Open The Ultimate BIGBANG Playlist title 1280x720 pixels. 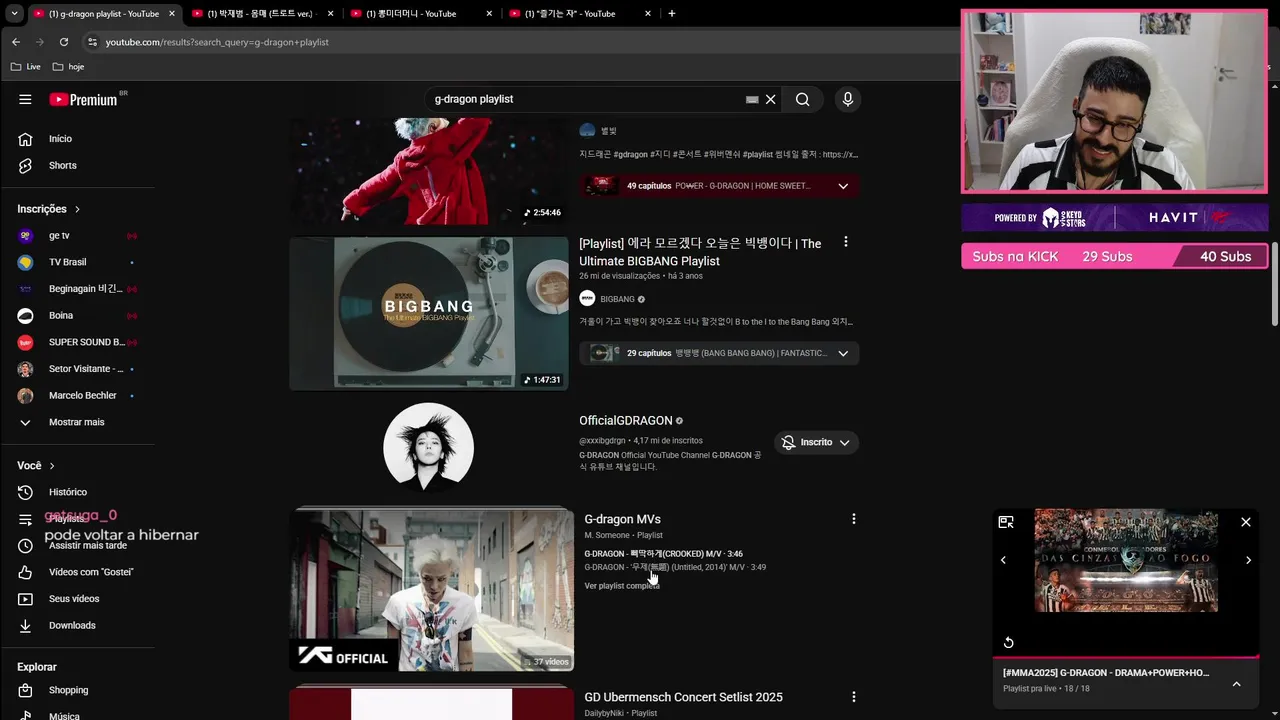click(x=700, y=252)
